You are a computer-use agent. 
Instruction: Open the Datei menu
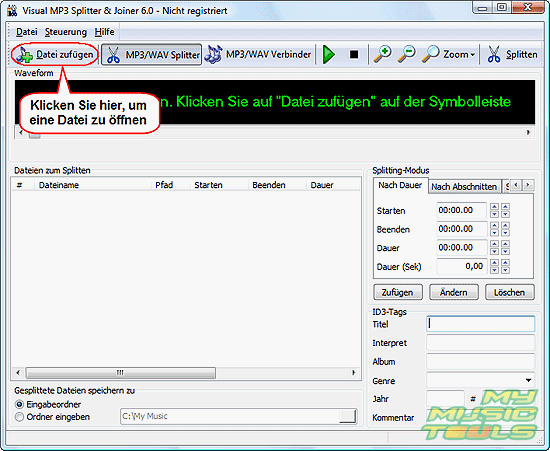click(x=27, y=32)
